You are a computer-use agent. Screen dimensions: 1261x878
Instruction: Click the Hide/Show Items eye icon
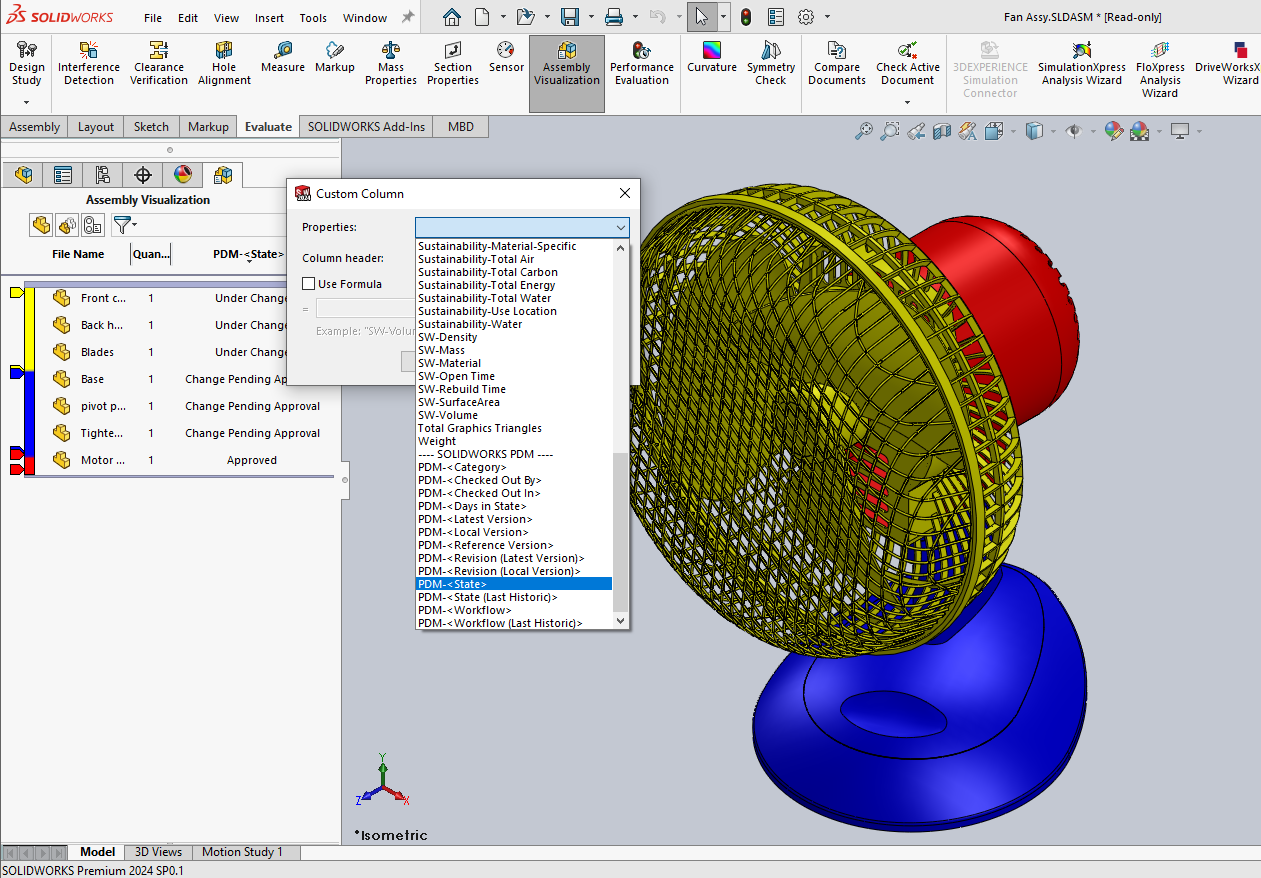[x=1075, y=131]
